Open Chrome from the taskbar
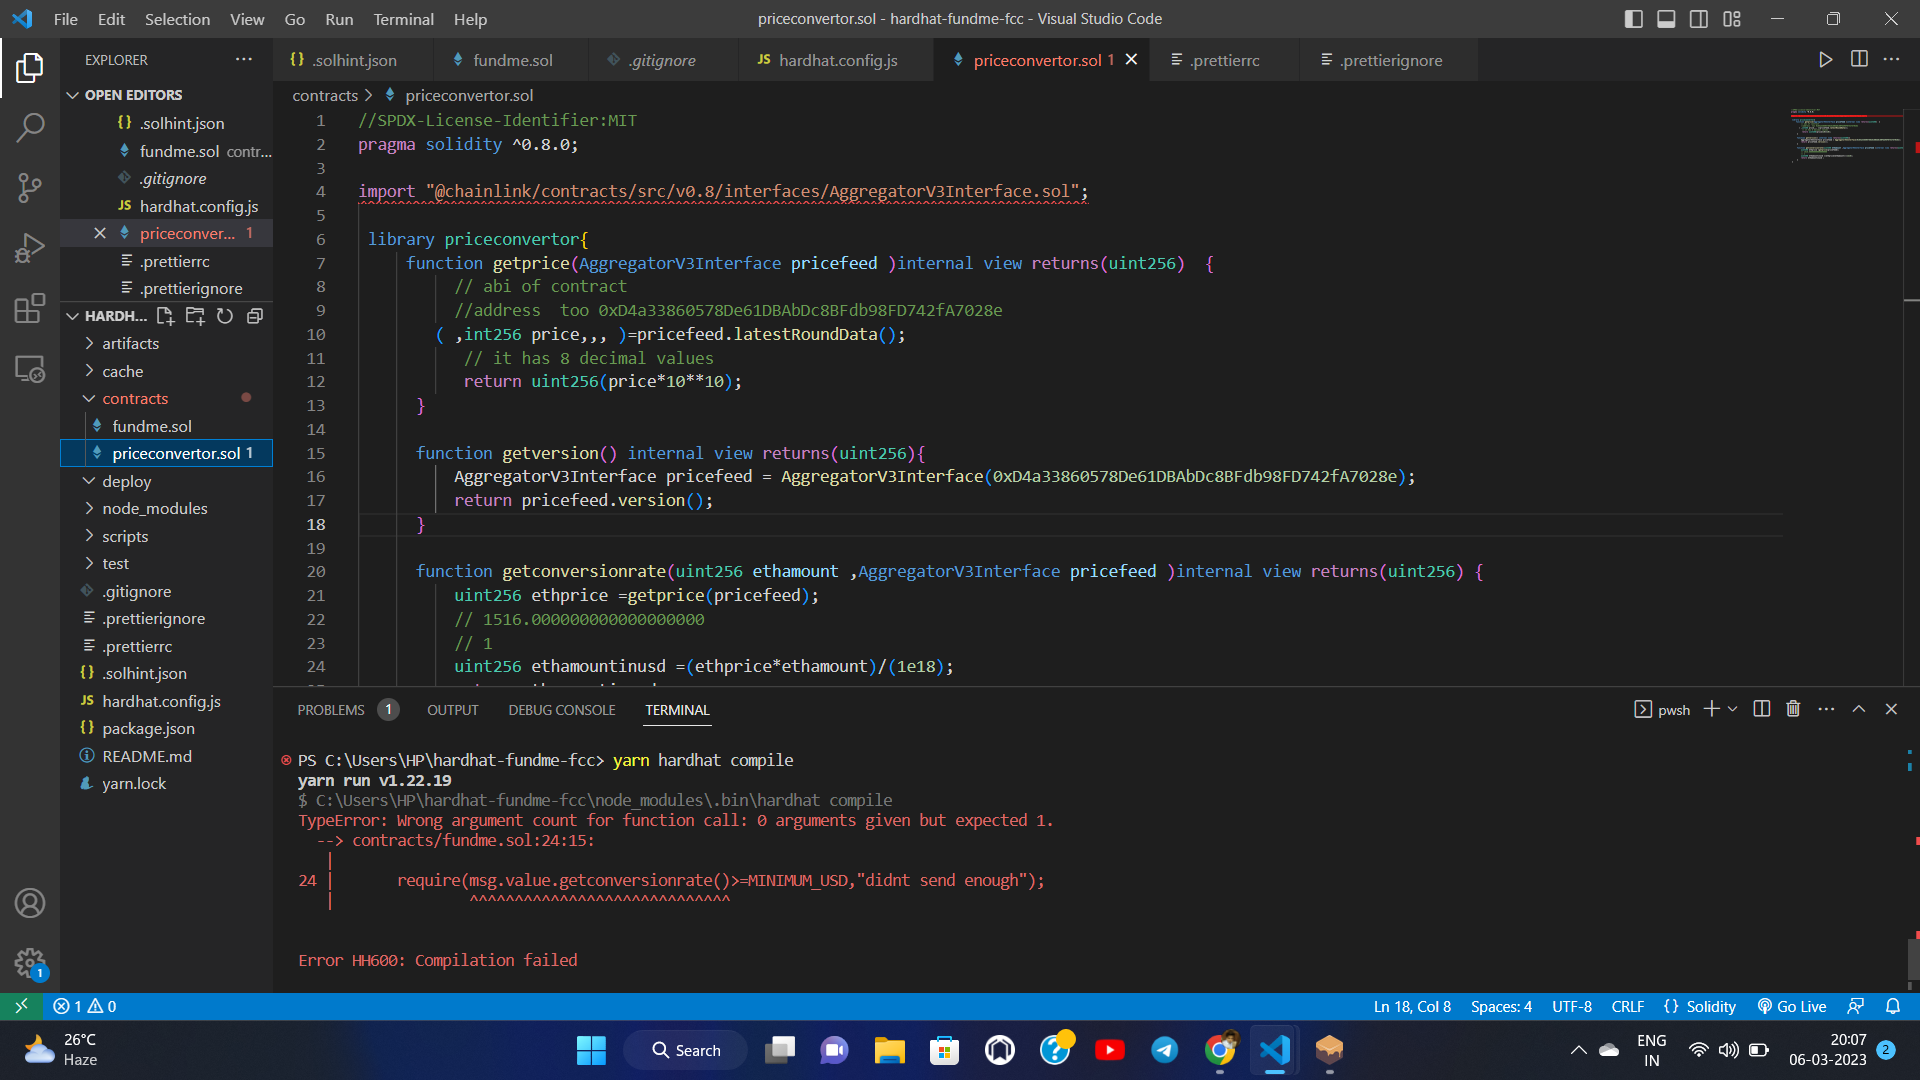1920x1080 pixels. point(1219,1050)
